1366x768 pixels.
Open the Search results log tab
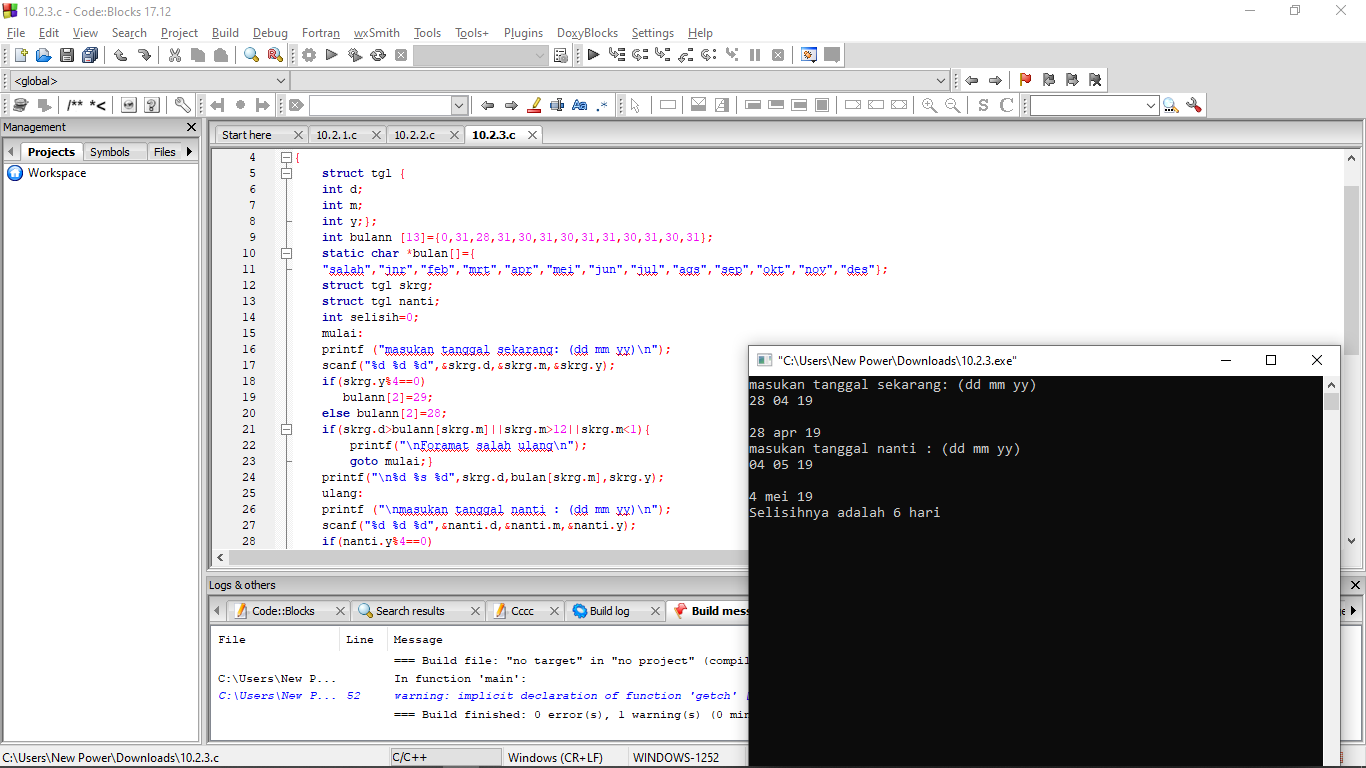(x=410, y=611)
